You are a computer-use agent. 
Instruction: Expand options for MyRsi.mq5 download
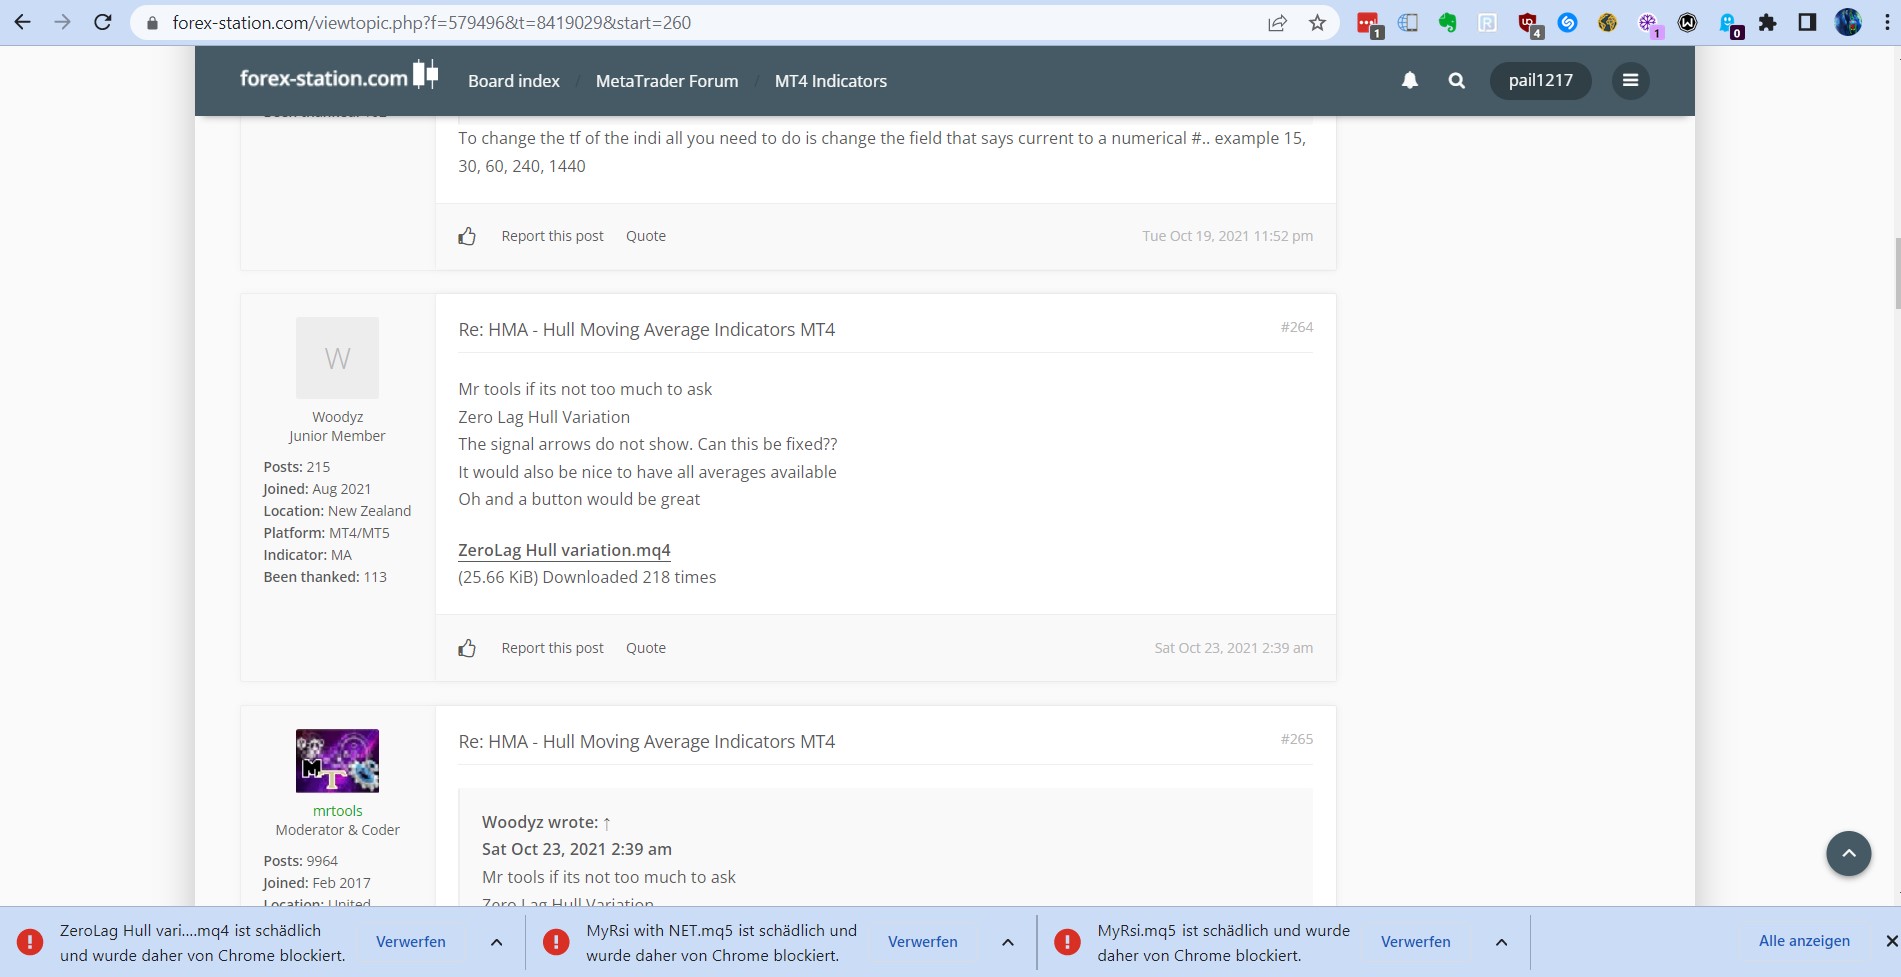(x=1501, y=942)
